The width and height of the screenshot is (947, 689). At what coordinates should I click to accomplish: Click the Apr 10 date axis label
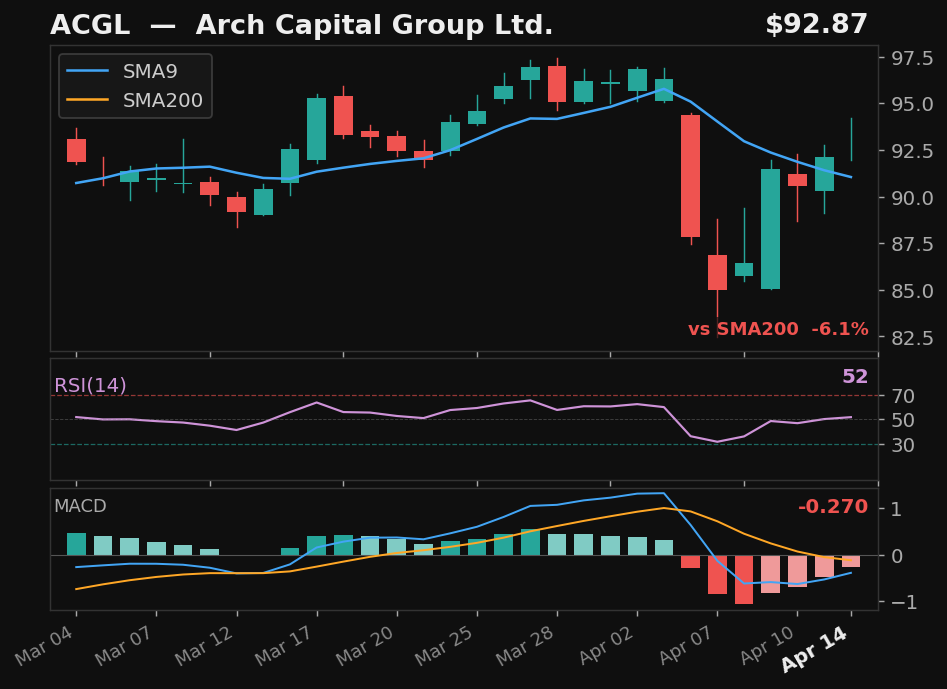766,646
